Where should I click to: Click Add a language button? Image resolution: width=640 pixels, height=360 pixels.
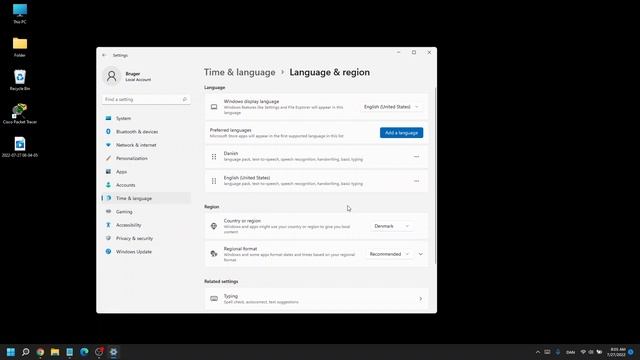(x=401, y=133)
